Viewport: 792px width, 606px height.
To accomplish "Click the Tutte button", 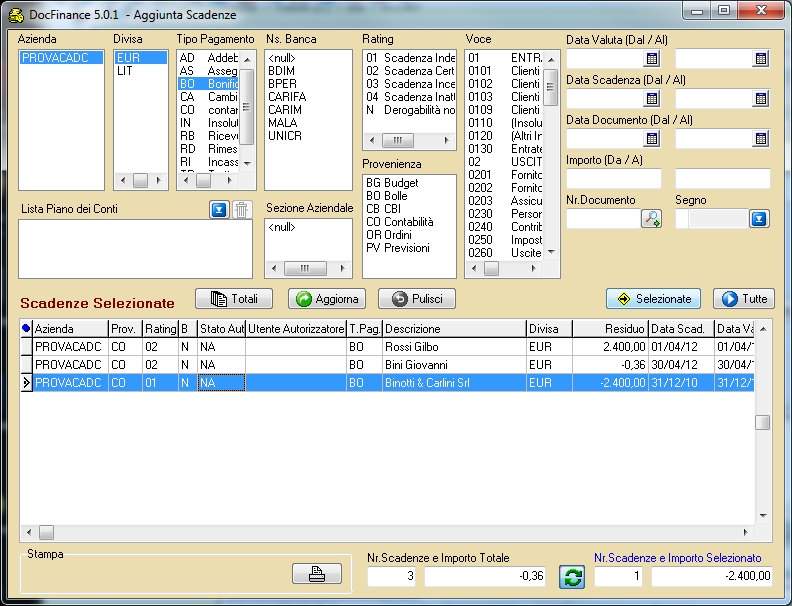I will (x=743, y=299).
